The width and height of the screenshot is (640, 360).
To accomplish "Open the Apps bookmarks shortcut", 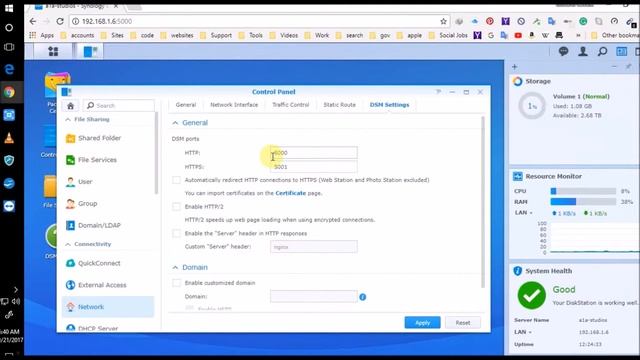I will point(42,36).
